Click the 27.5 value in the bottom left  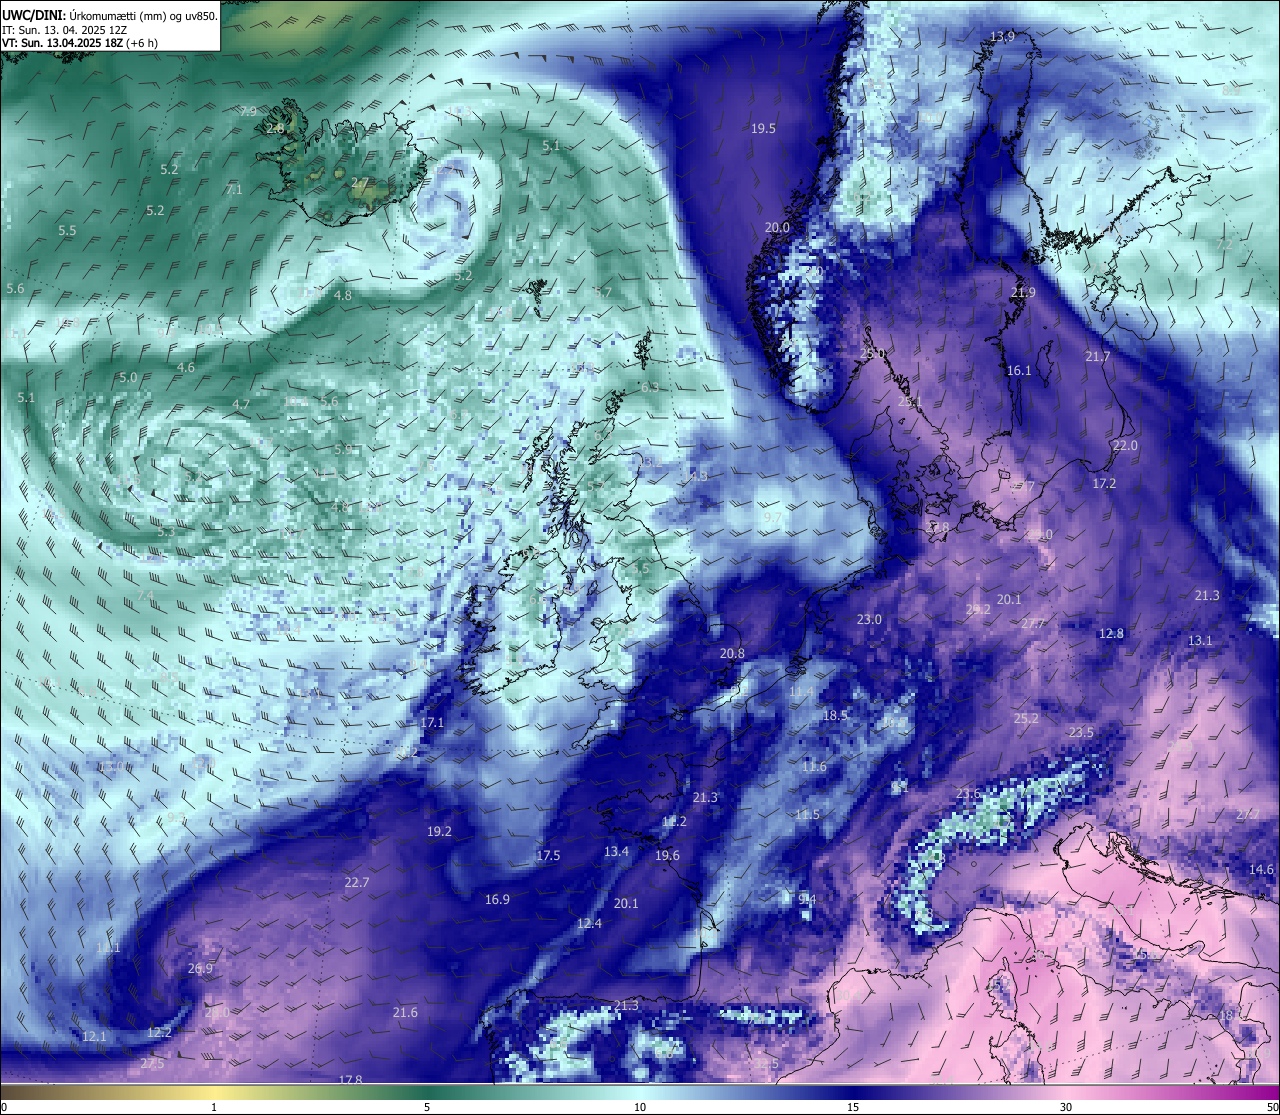pyautogui.click(x=152, y=1063)
